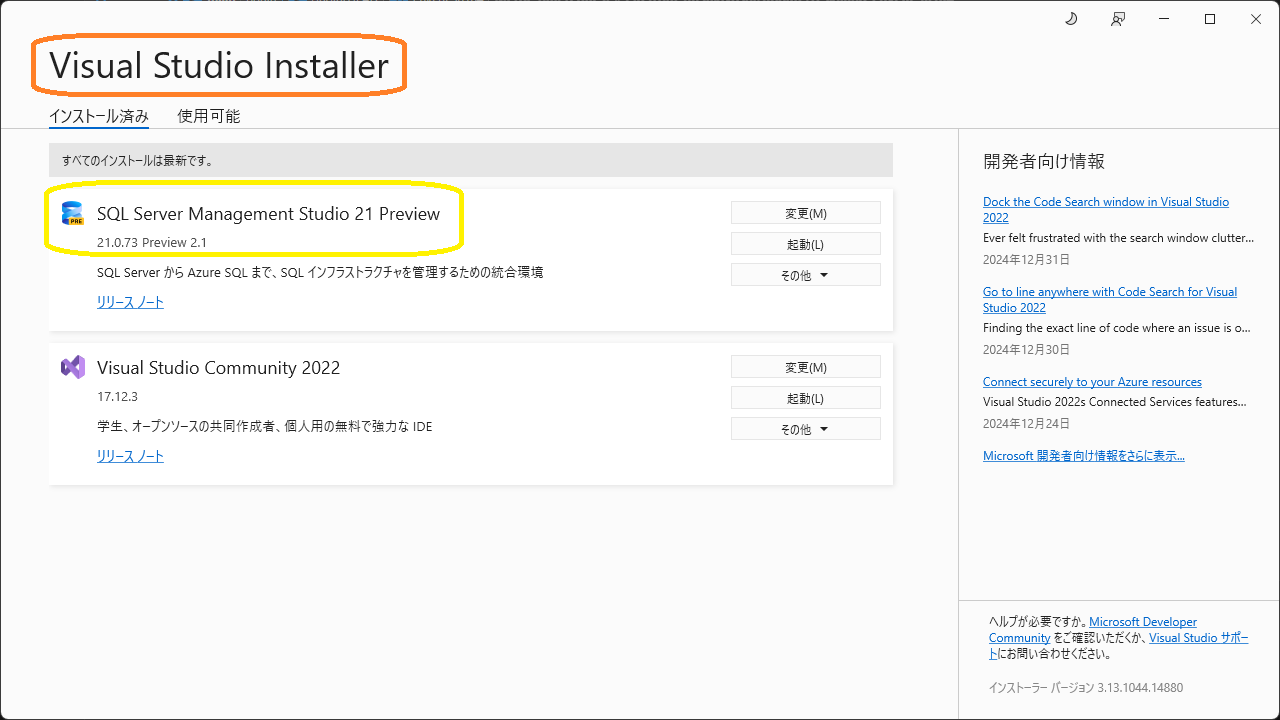The height and width of the screenshot is (720, 1280).
Task: Click the version text '21.0.73 Preview 2.1'
Action: tap(152, 243)
